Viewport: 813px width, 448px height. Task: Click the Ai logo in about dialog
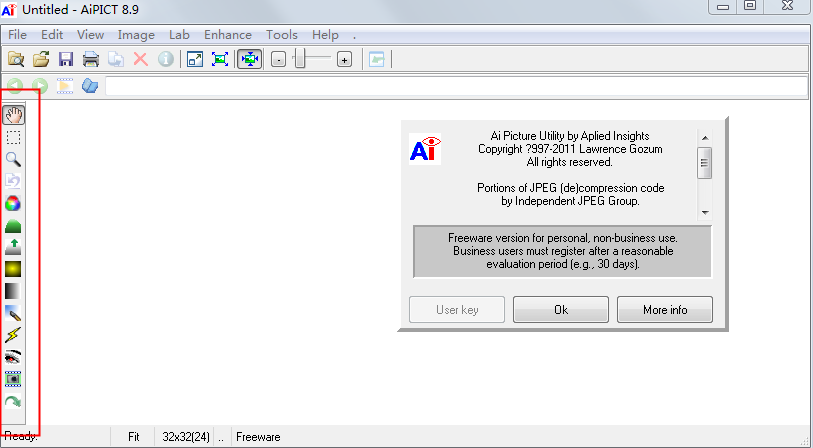pos(425,149)
